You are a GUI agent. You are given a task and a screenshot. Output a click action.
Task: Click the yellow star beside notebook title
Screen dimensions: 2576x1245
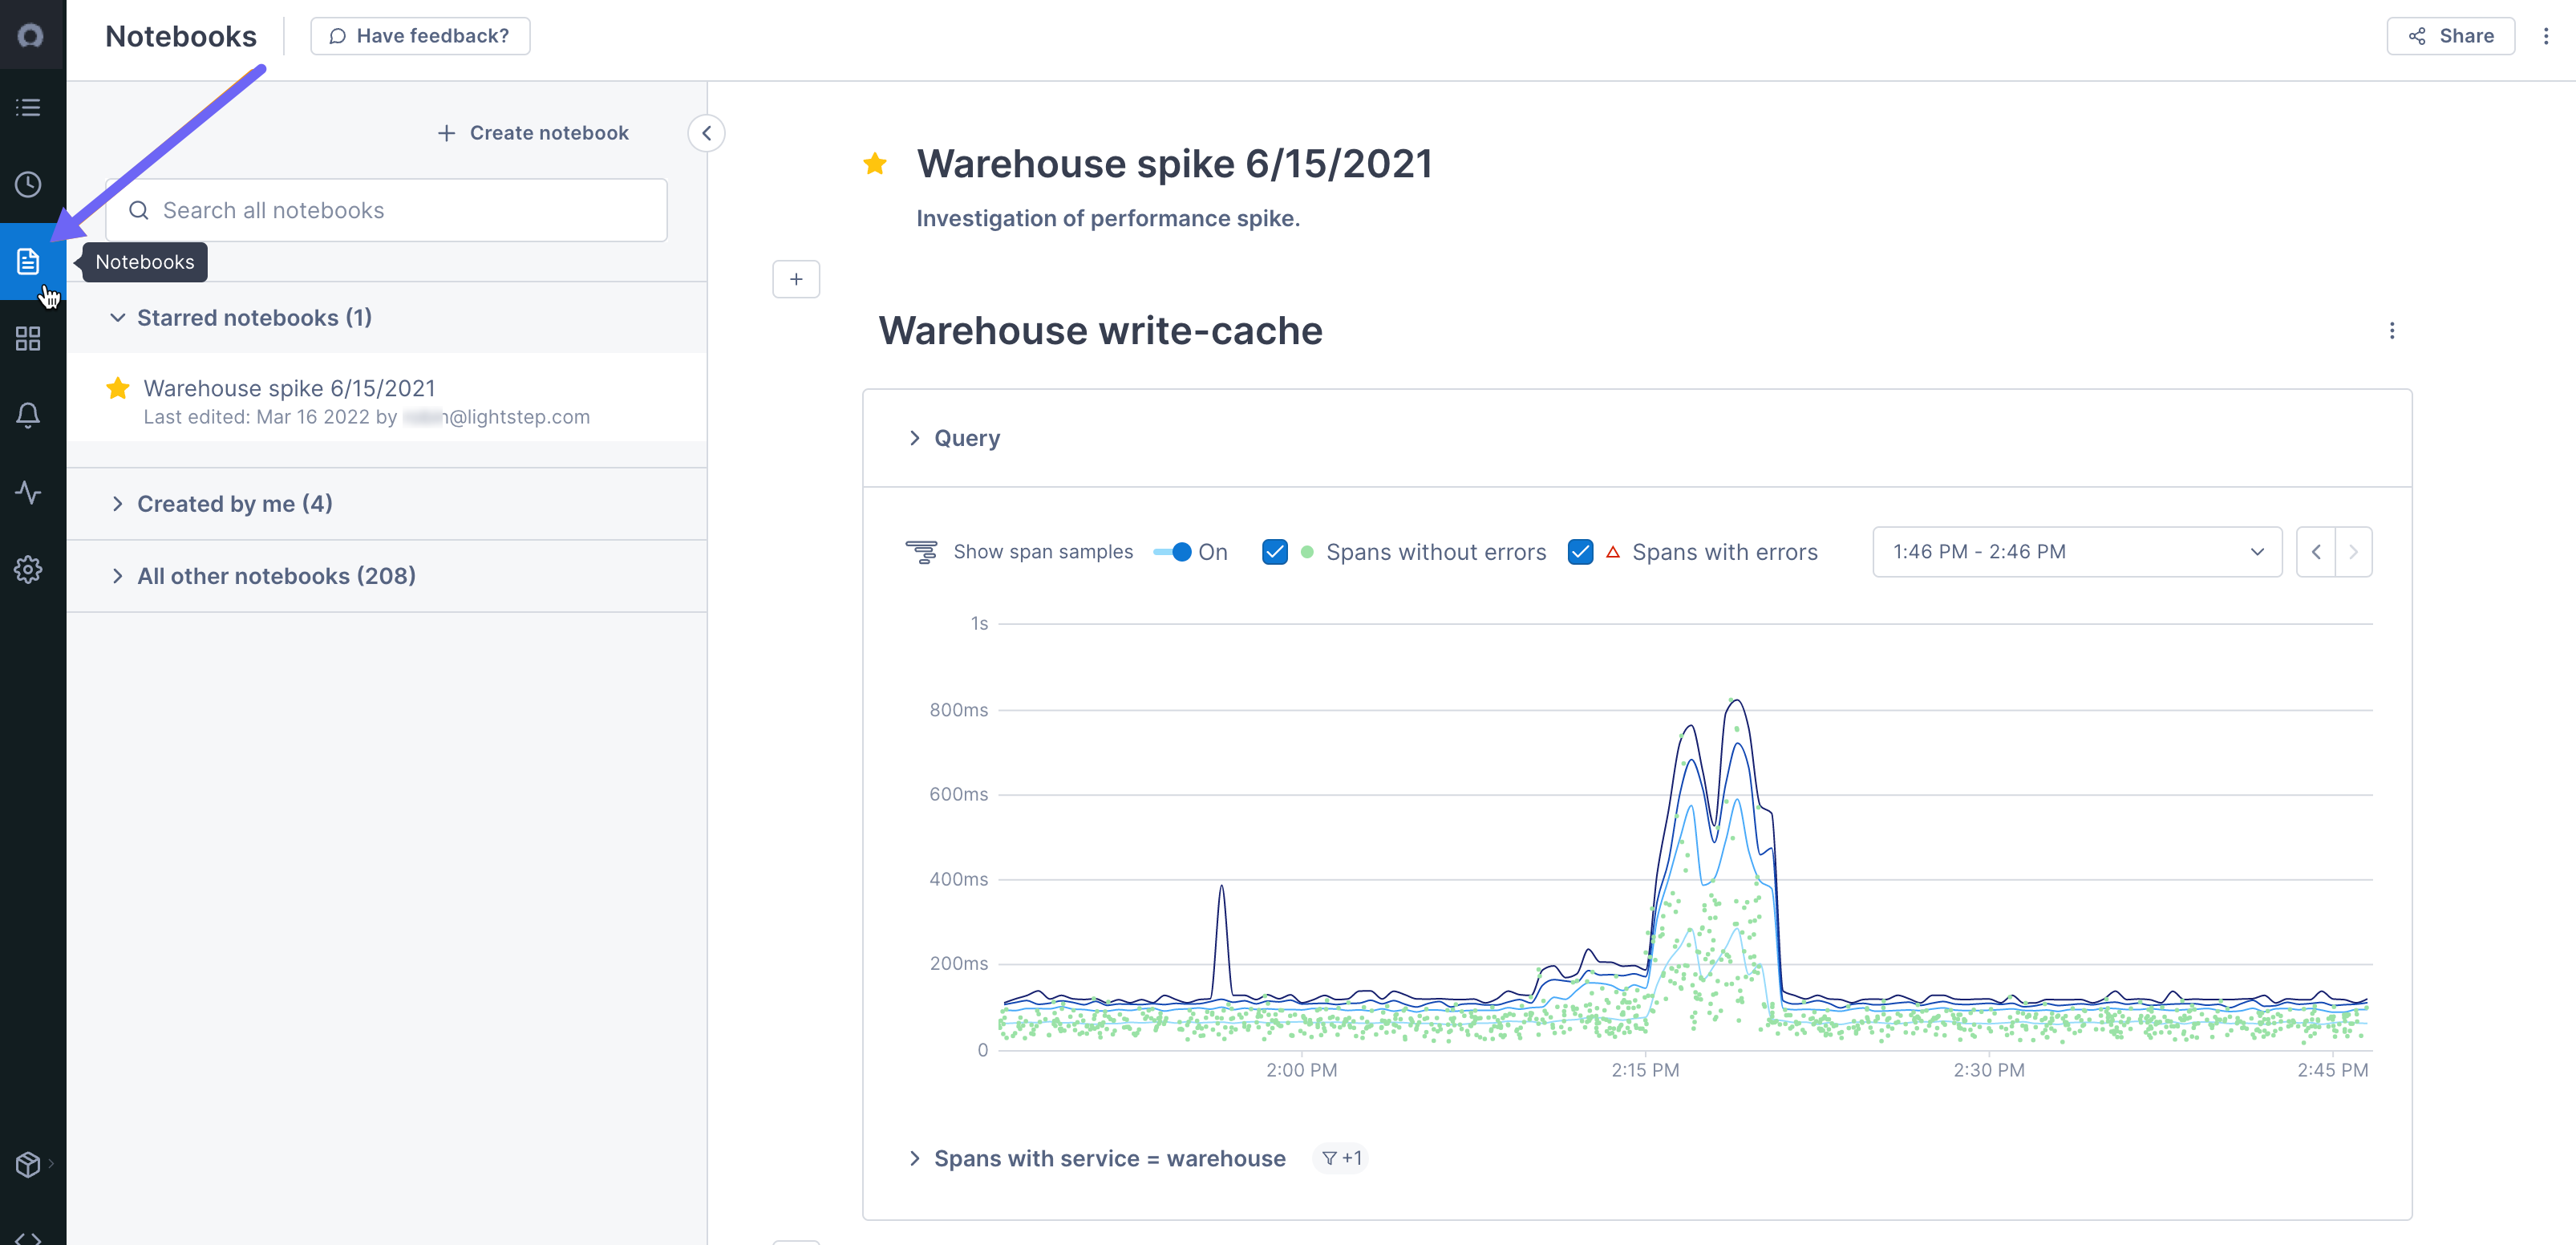(875, 164)
